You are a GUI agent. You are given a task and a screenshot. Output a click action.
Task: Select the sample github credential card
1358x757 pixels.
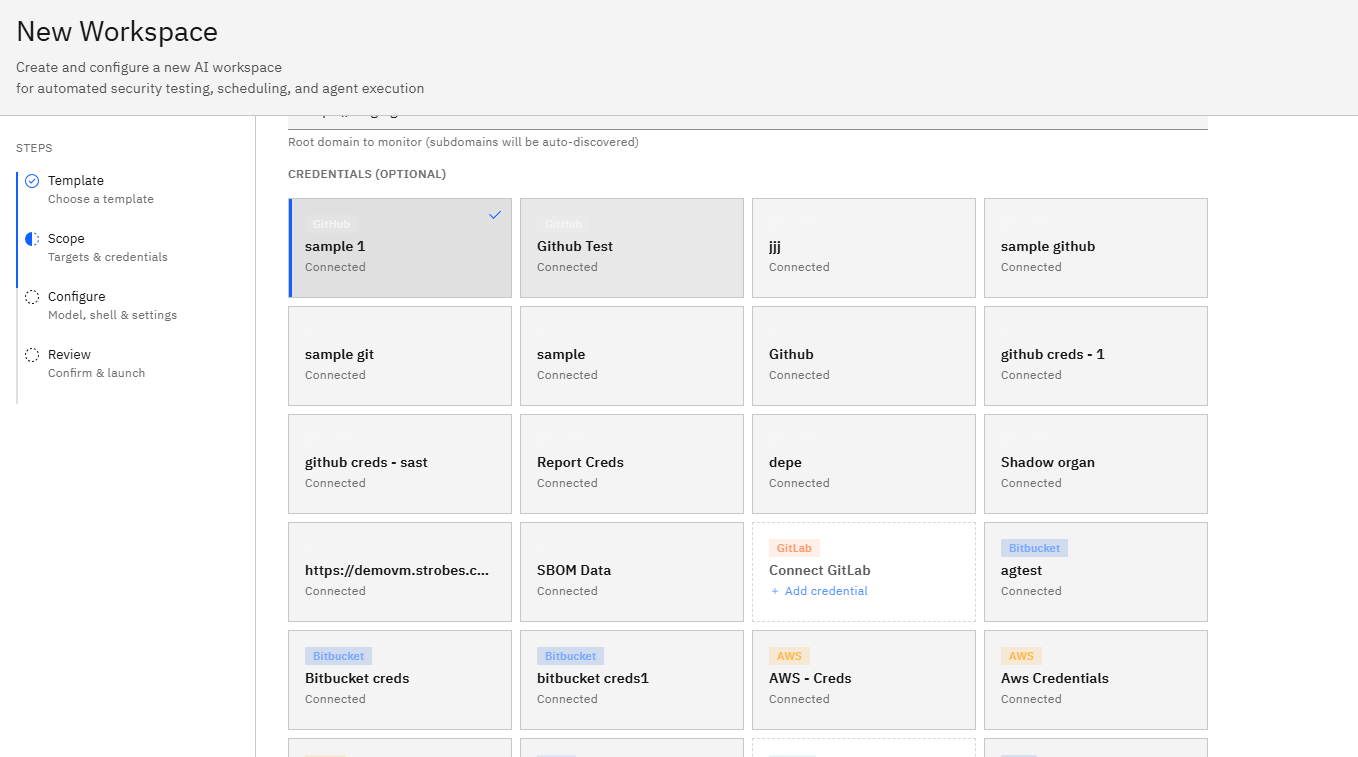point(1096,248)
